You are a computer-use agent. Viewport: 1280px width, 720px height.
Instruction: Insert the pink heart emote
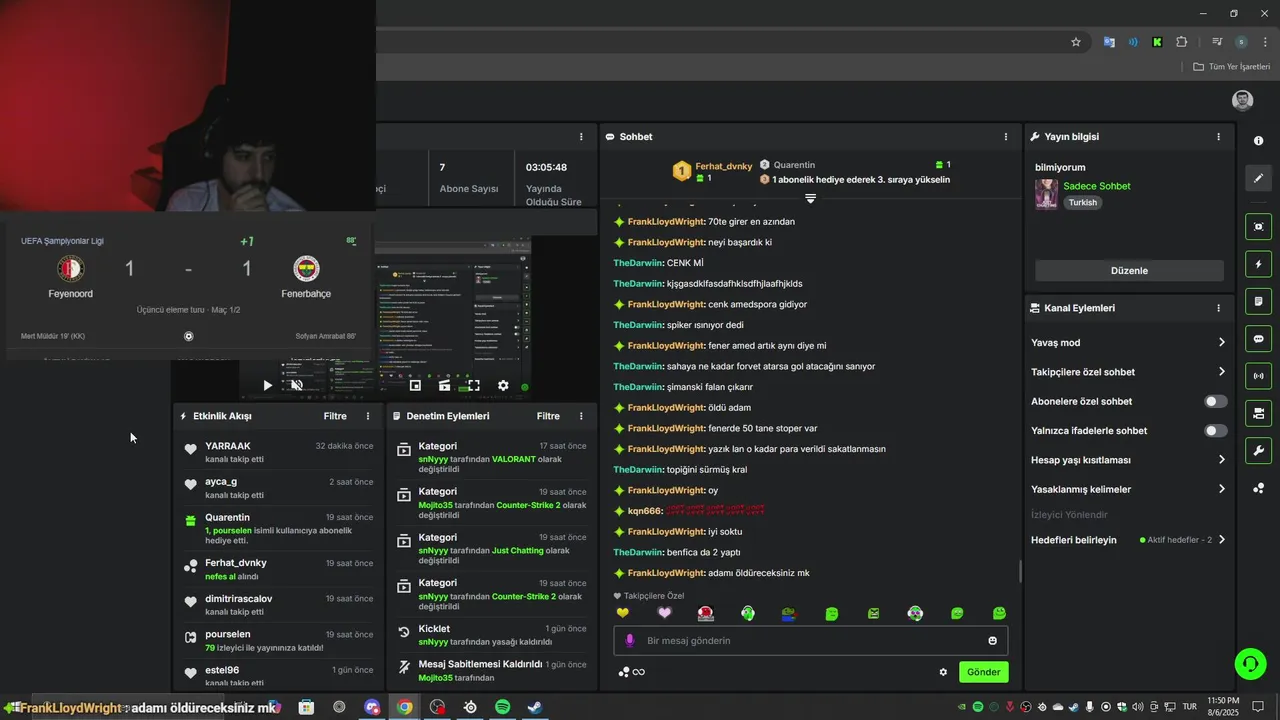coord(664,613)
